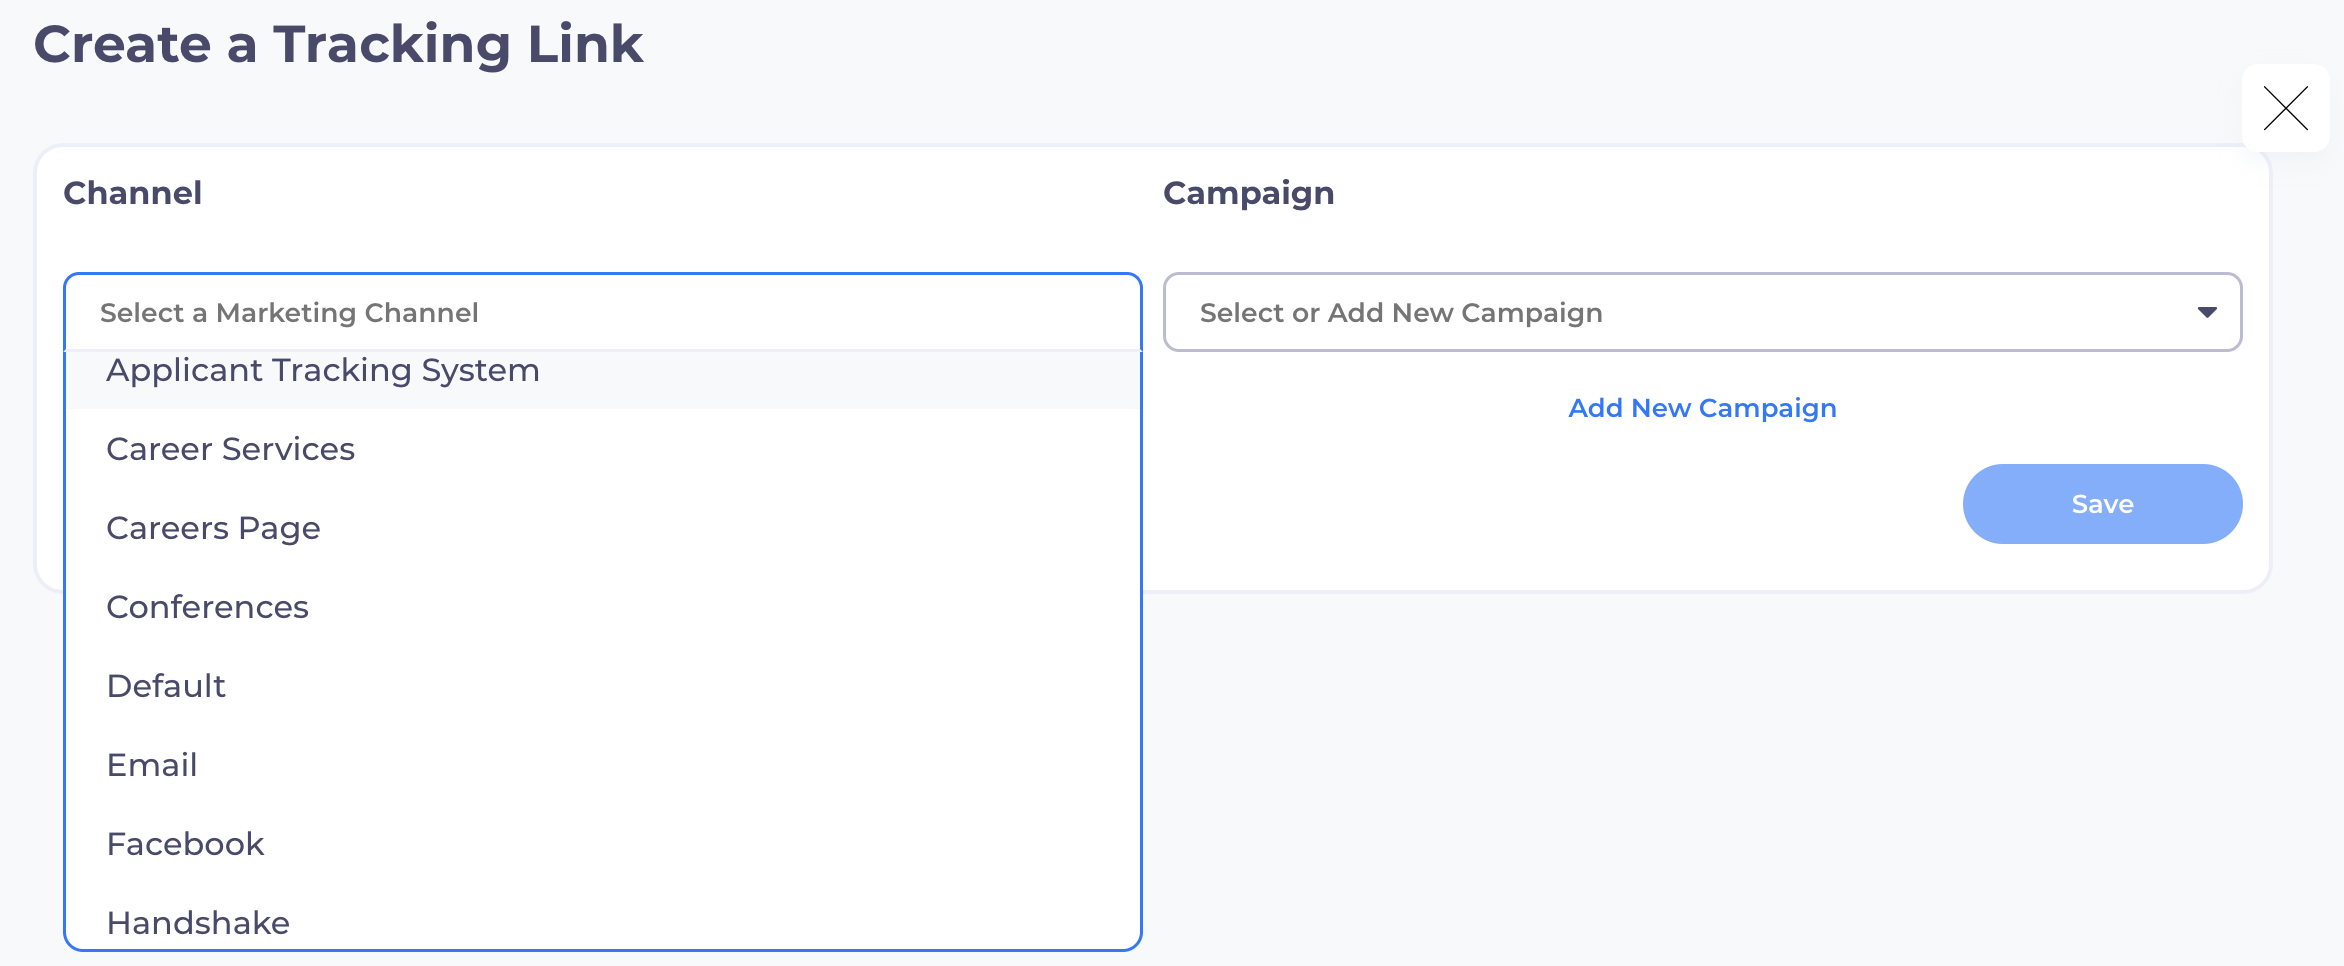Close the Create a Tracking Link dialog
Viewport: 2344px width, 966px height.
(2285, 108)
